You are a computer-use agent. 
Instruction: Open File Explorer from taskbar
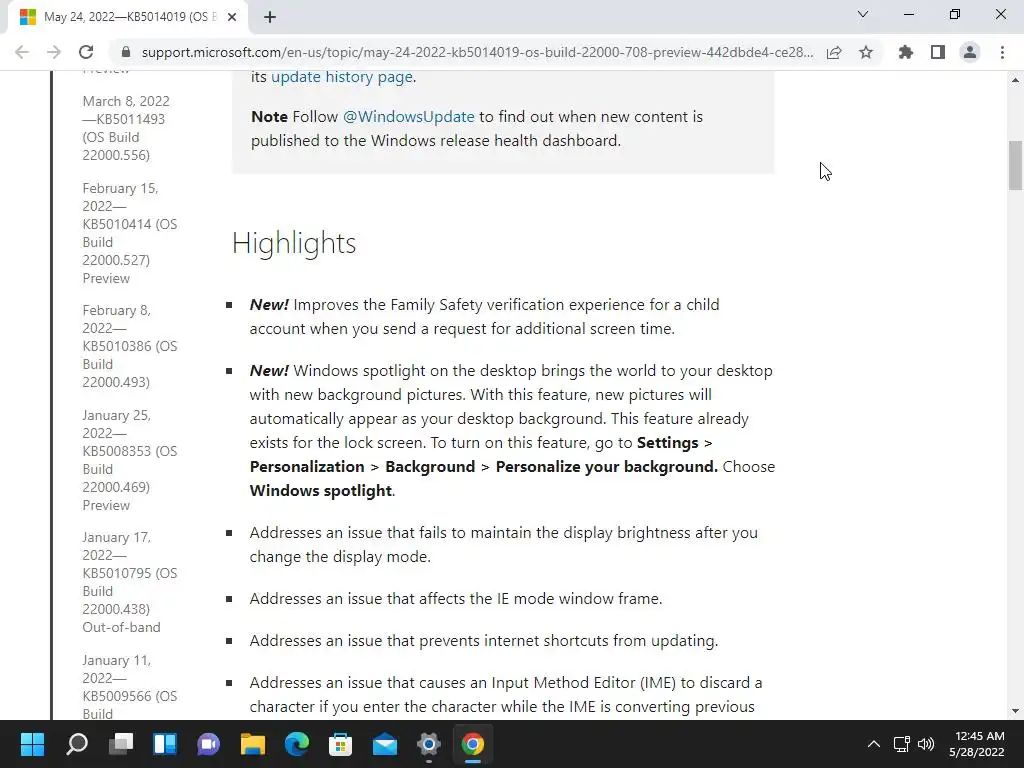coord(253,744)
